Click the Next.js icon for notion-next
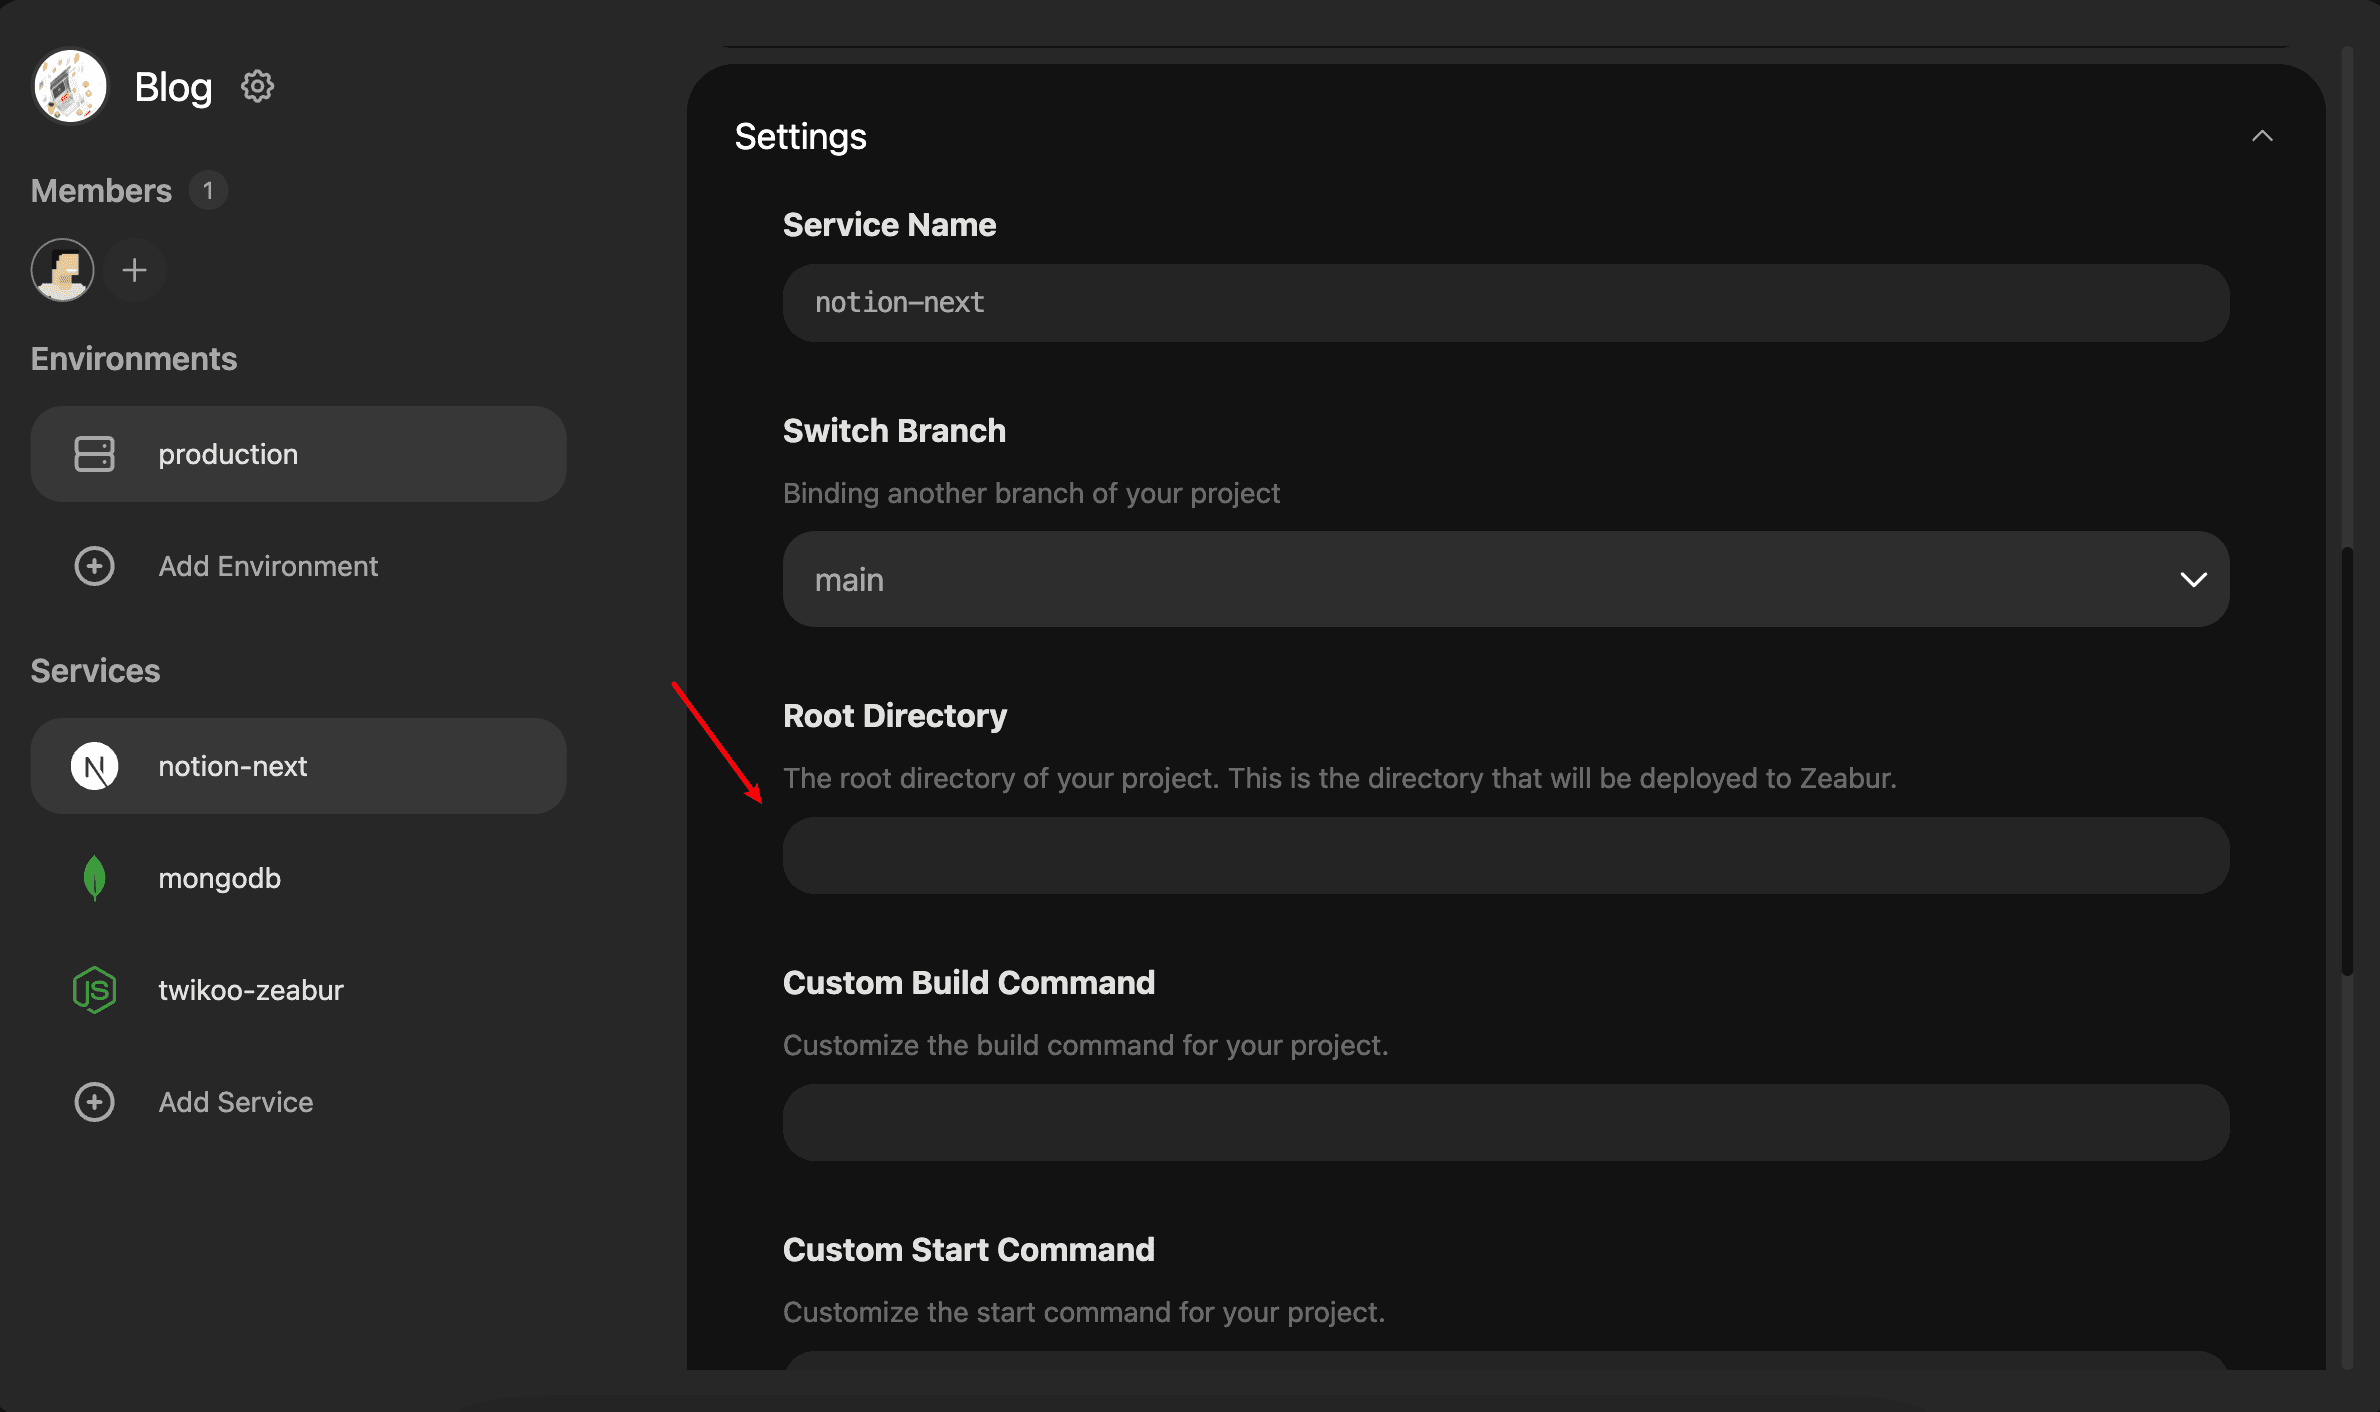Screen dimensions: 2380x1412 click(x=95, y=766)
